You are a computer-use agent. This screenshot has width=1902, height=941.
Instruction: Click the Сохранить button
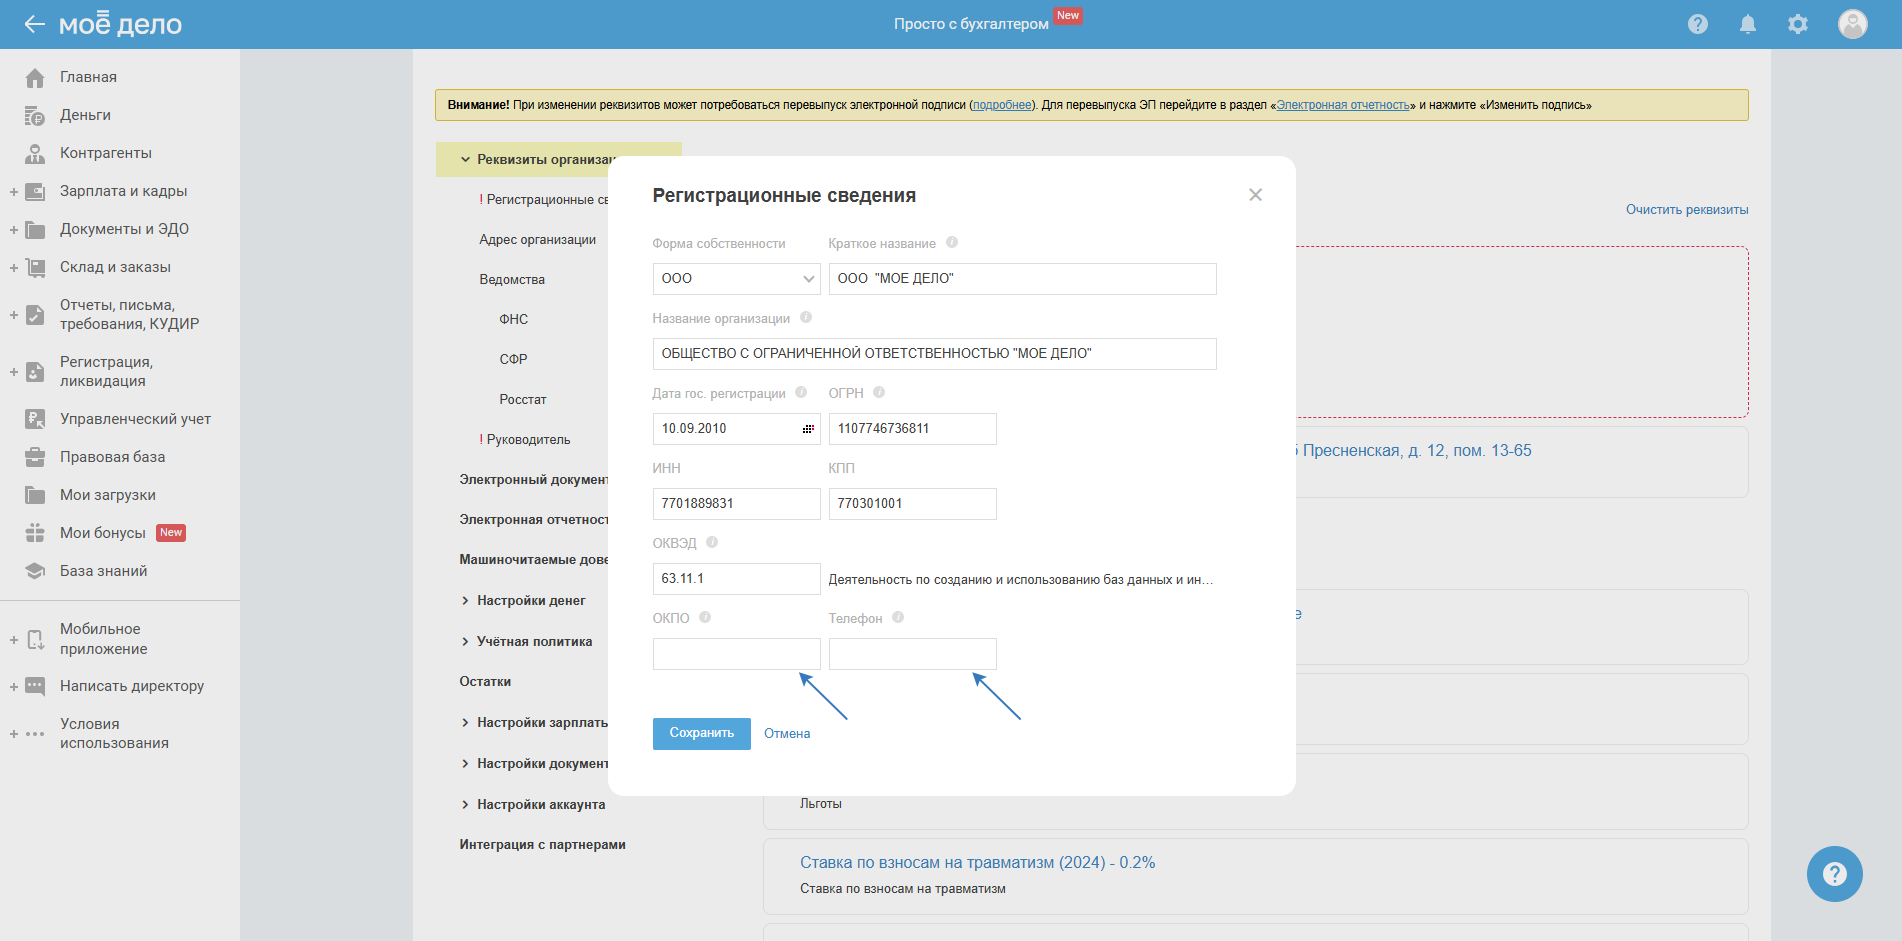[x=701, y=733]
